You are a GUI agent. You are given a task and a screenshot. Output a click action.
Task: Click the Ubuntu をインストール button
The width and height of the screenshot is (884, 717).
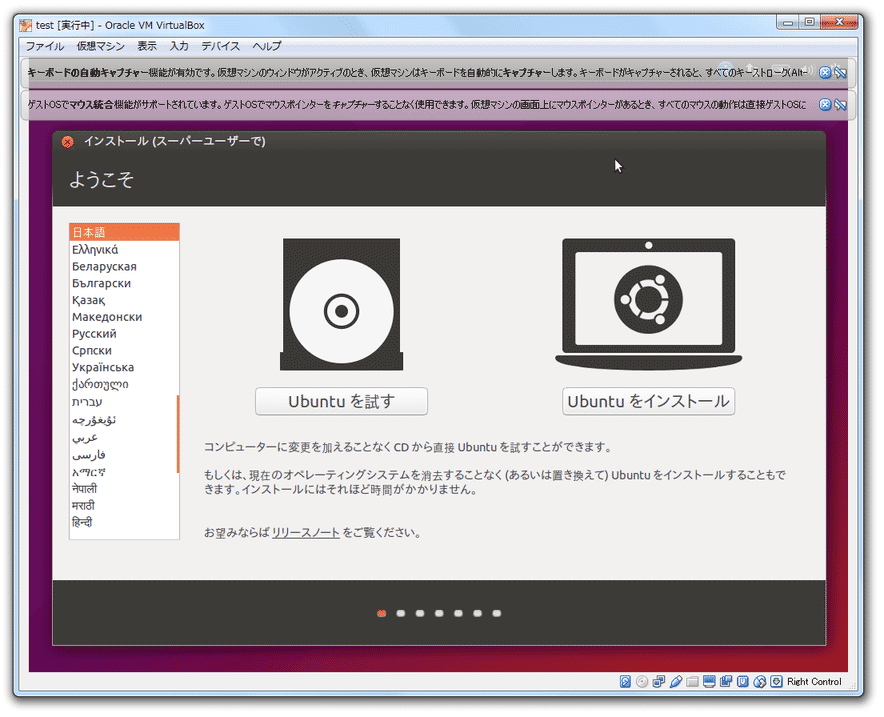648,401
